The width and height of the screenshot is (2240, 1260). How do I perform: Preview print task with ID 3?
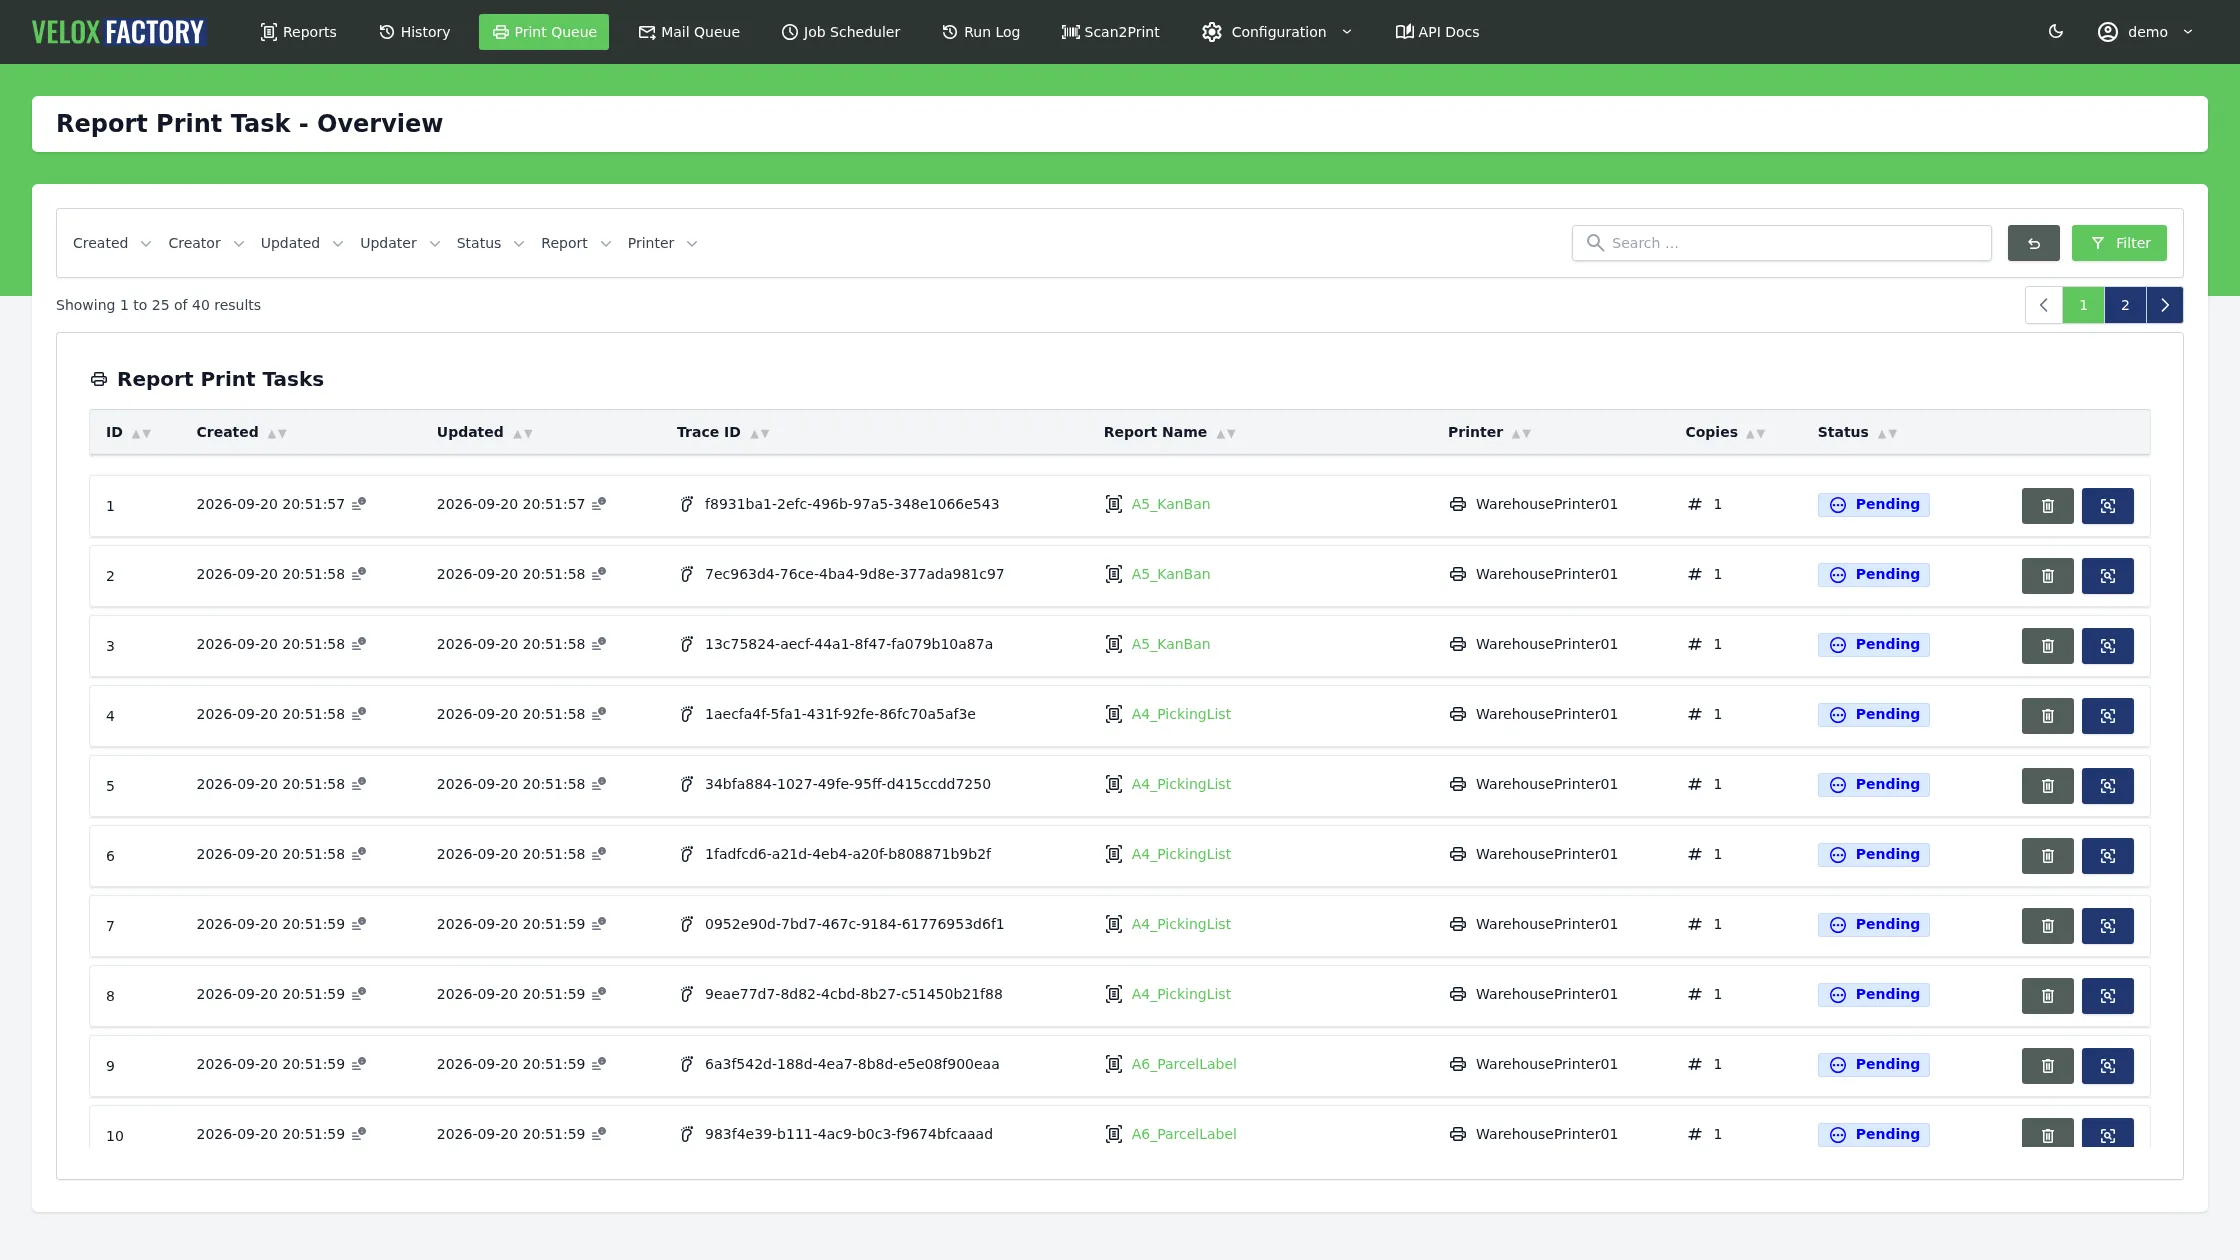click(2107, 646)
